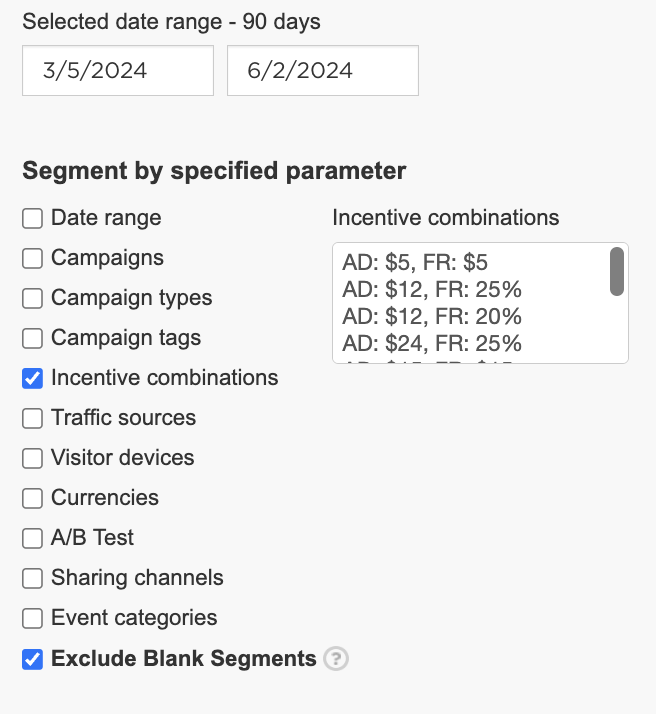
Task: Click the help icon beside Exclude Blank Segments
Action: [x=336, y=658]
